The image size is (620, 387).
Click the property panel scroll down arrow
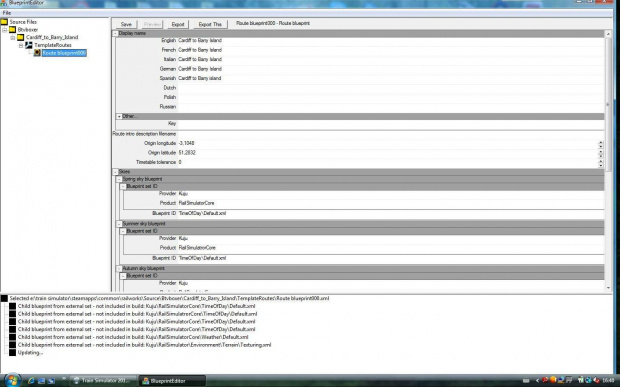coord(608,288)
